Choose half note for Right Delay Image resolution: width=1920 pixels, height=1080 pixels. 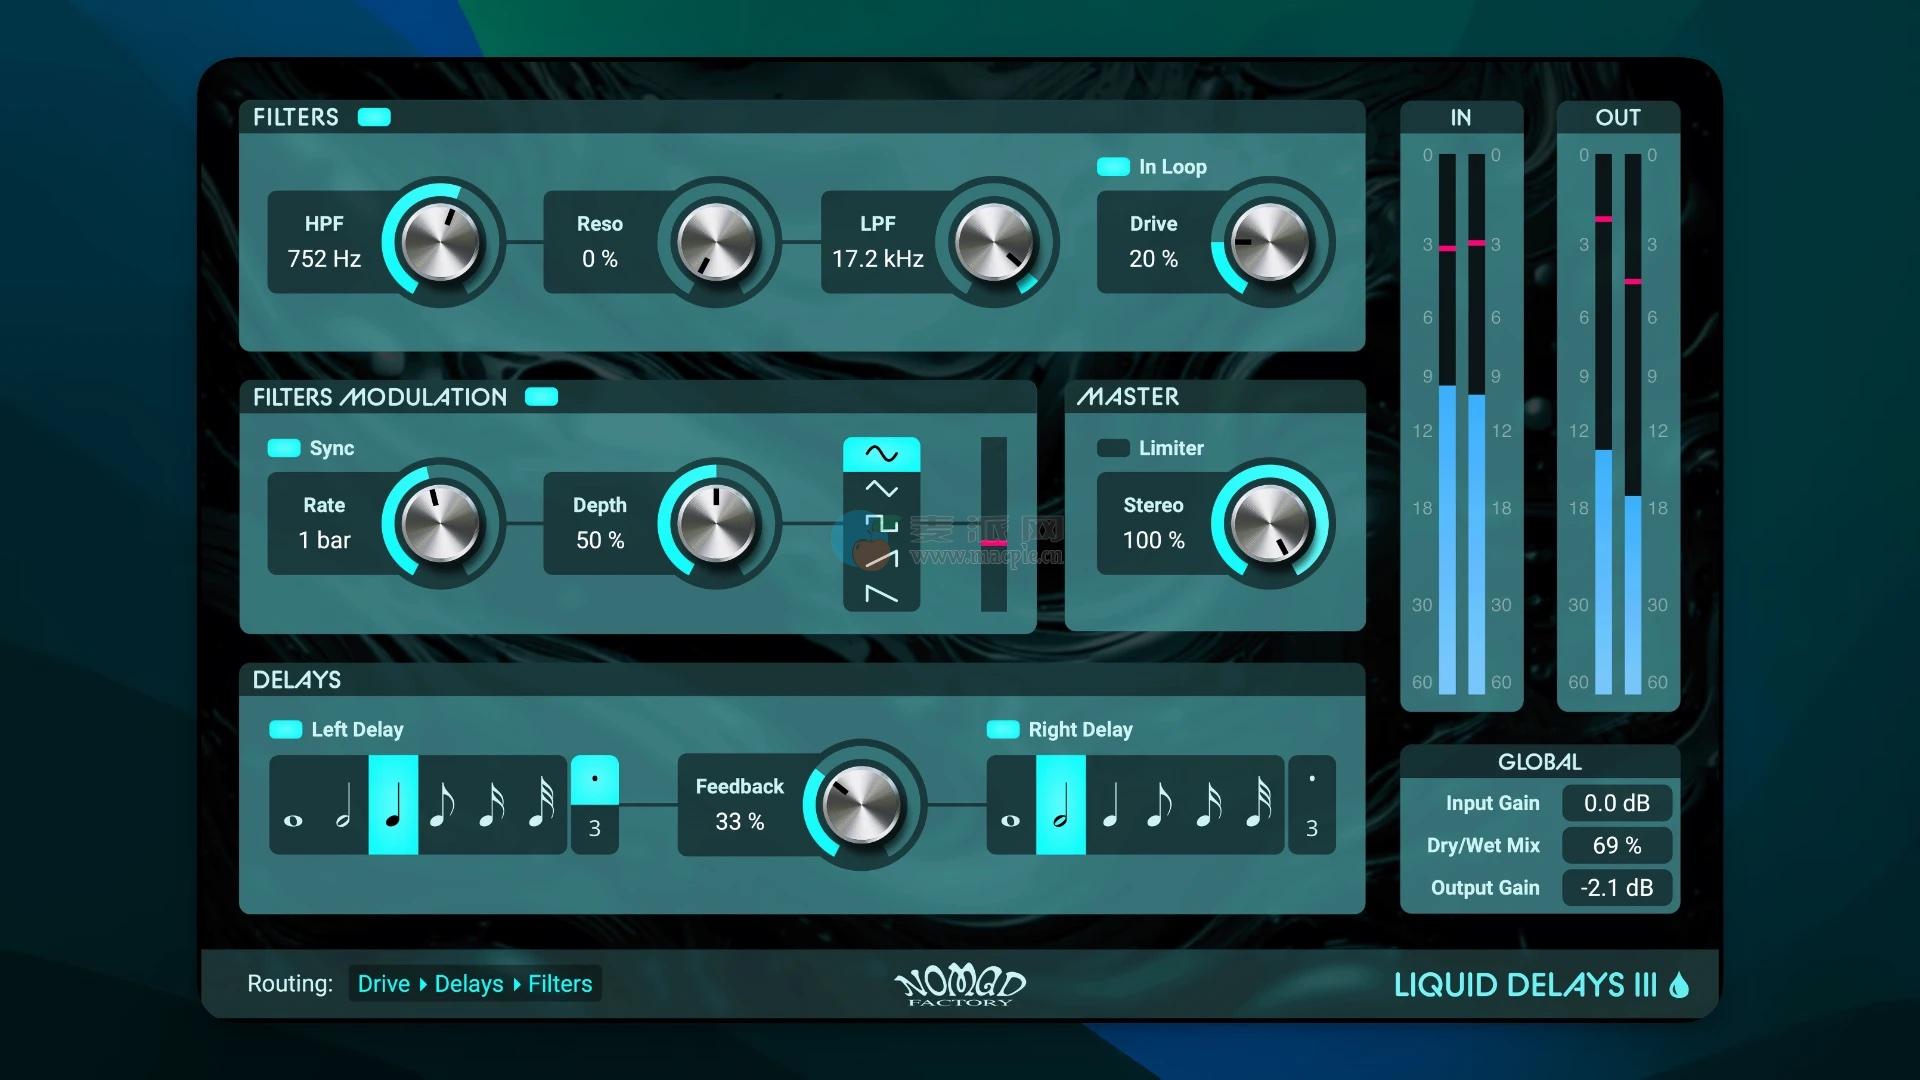[1061, 805]
